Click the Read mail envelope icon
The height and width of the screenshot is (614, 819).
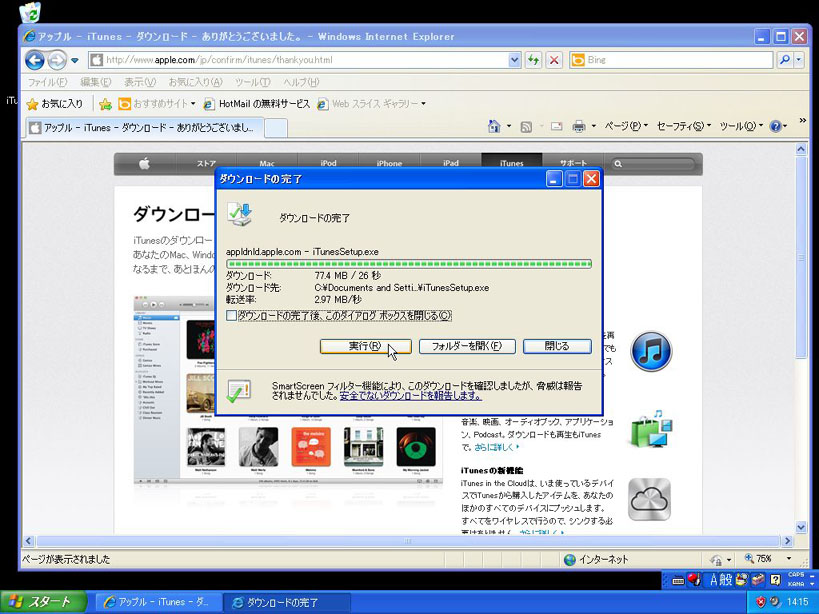tap(556, 126)
